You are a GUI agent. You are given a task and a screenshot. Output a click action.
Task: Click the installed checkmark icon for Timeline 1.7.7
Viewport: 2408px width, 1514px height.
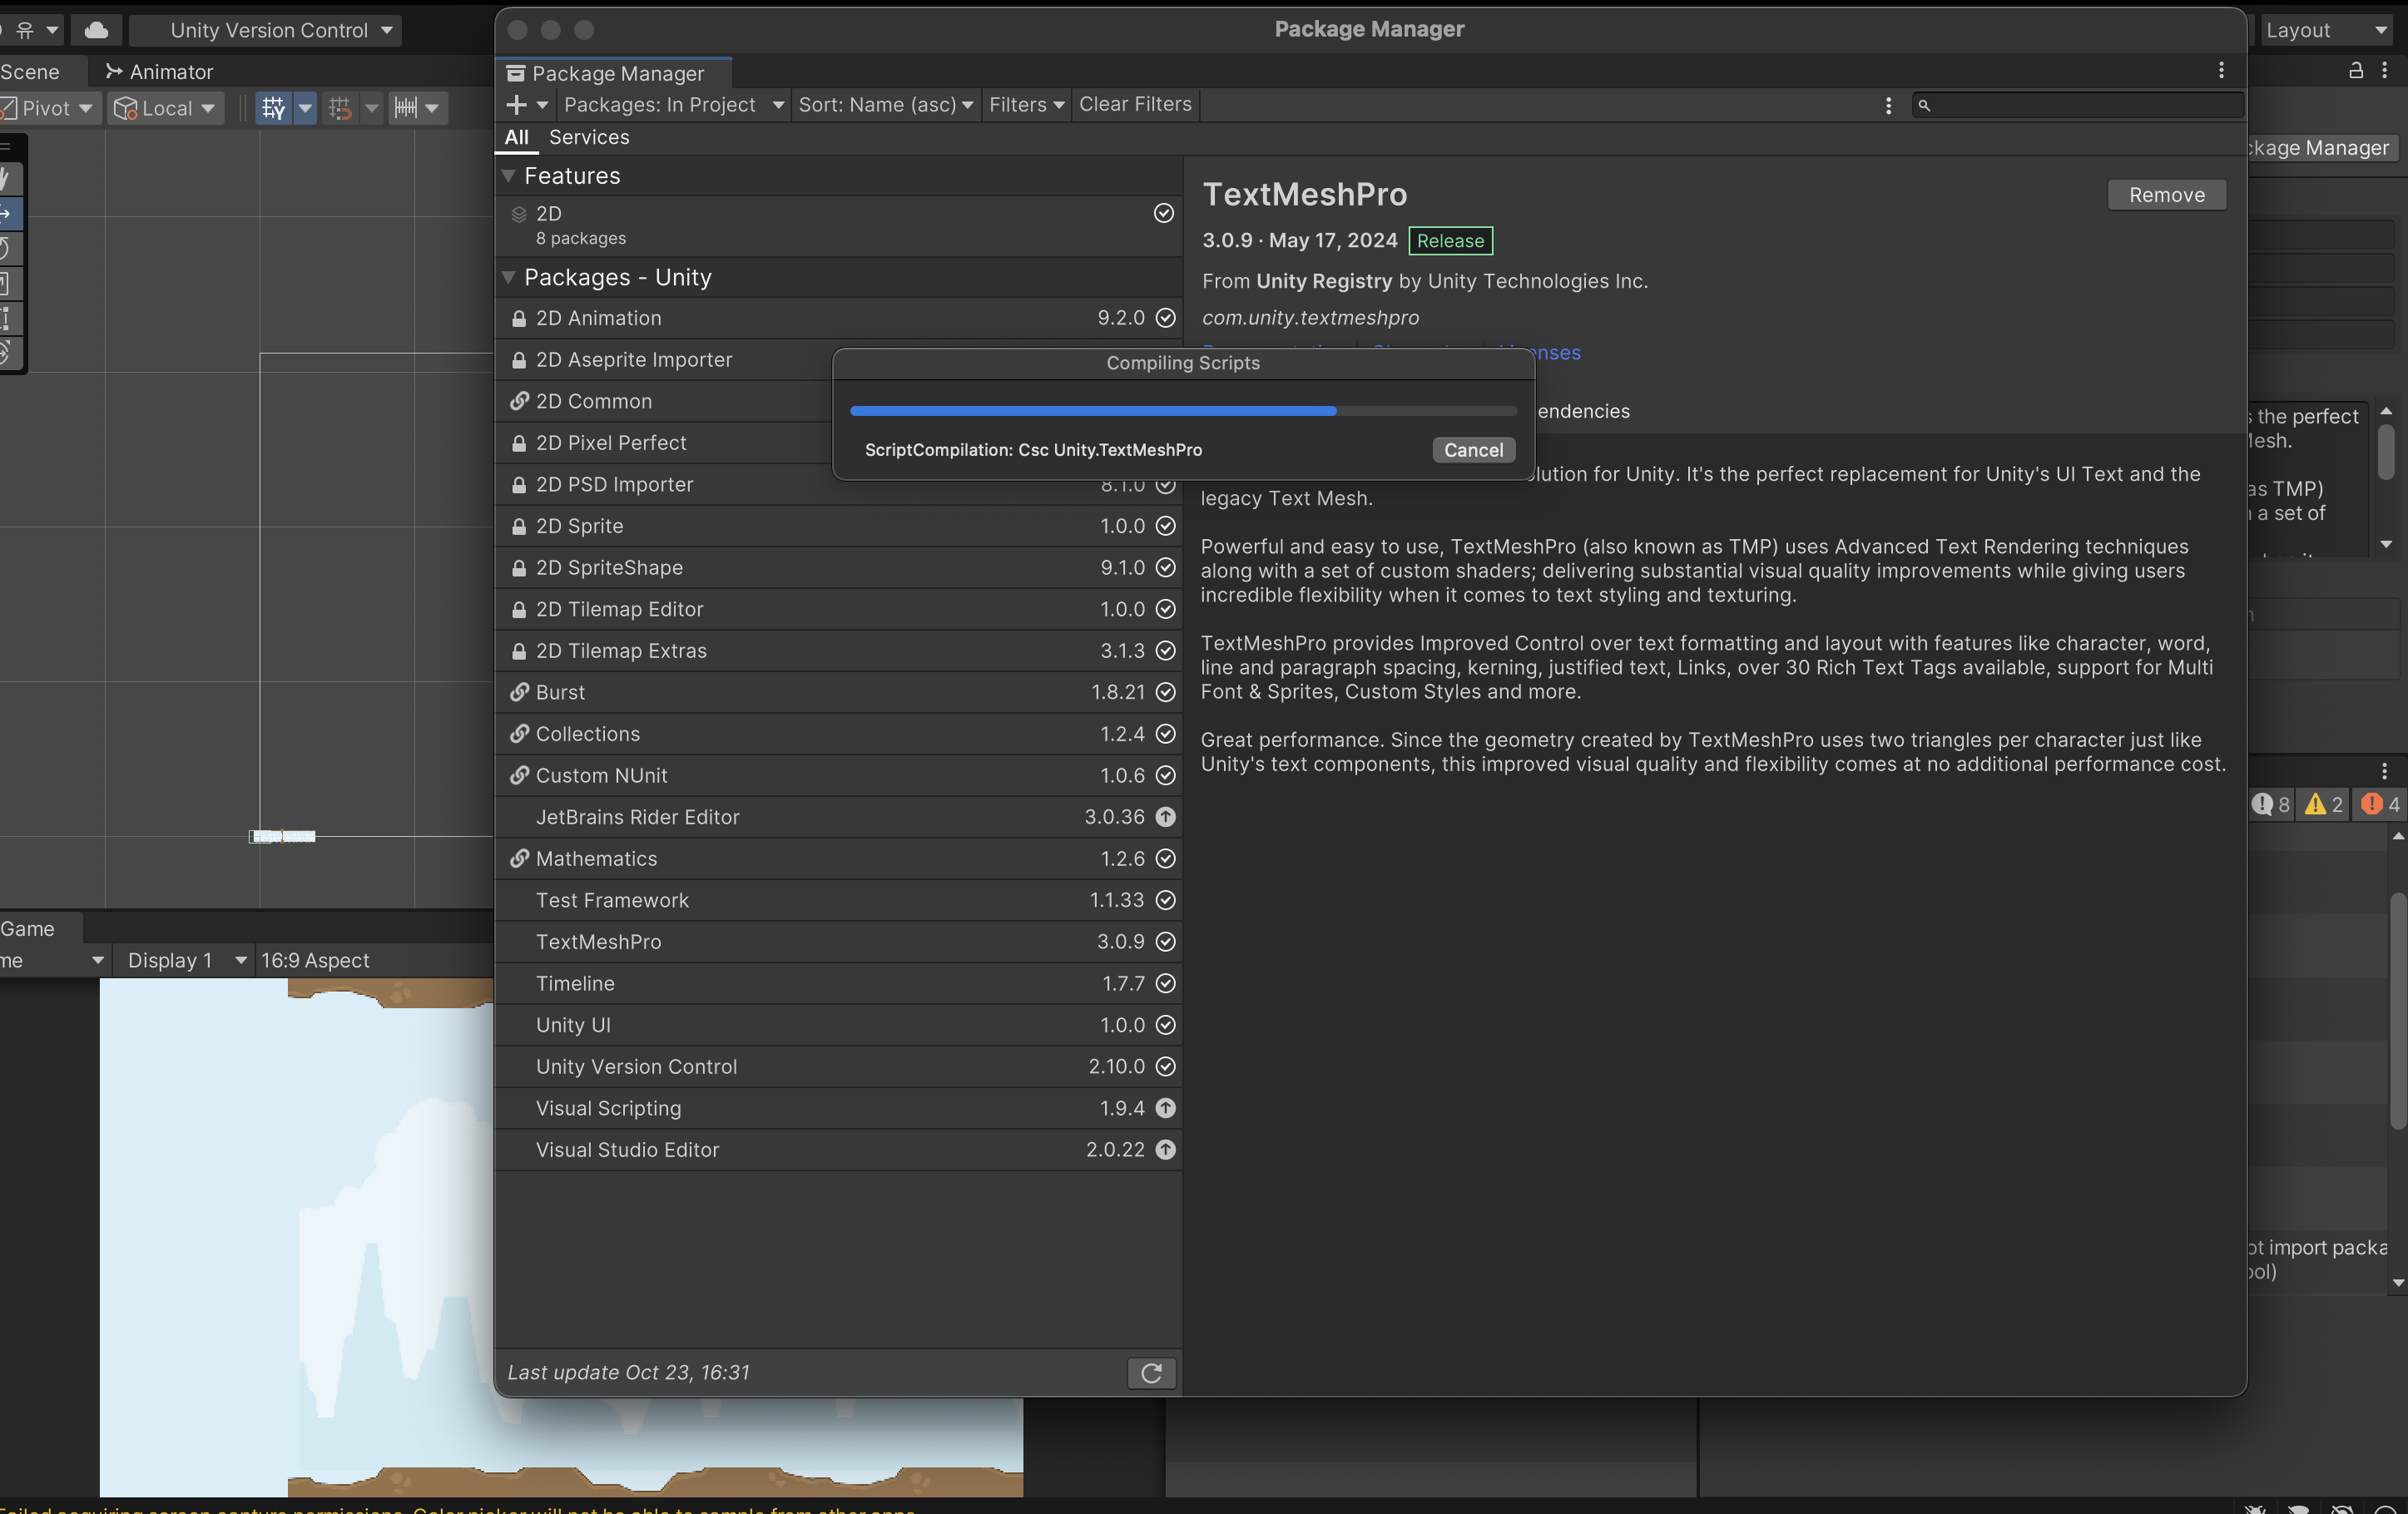[x=1165, y=984]
